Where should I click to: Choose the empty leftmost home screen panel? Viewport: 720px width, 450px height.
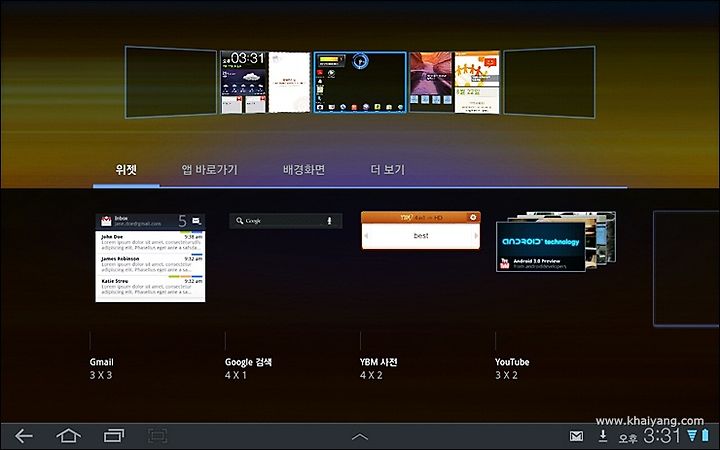coord(170,82)
